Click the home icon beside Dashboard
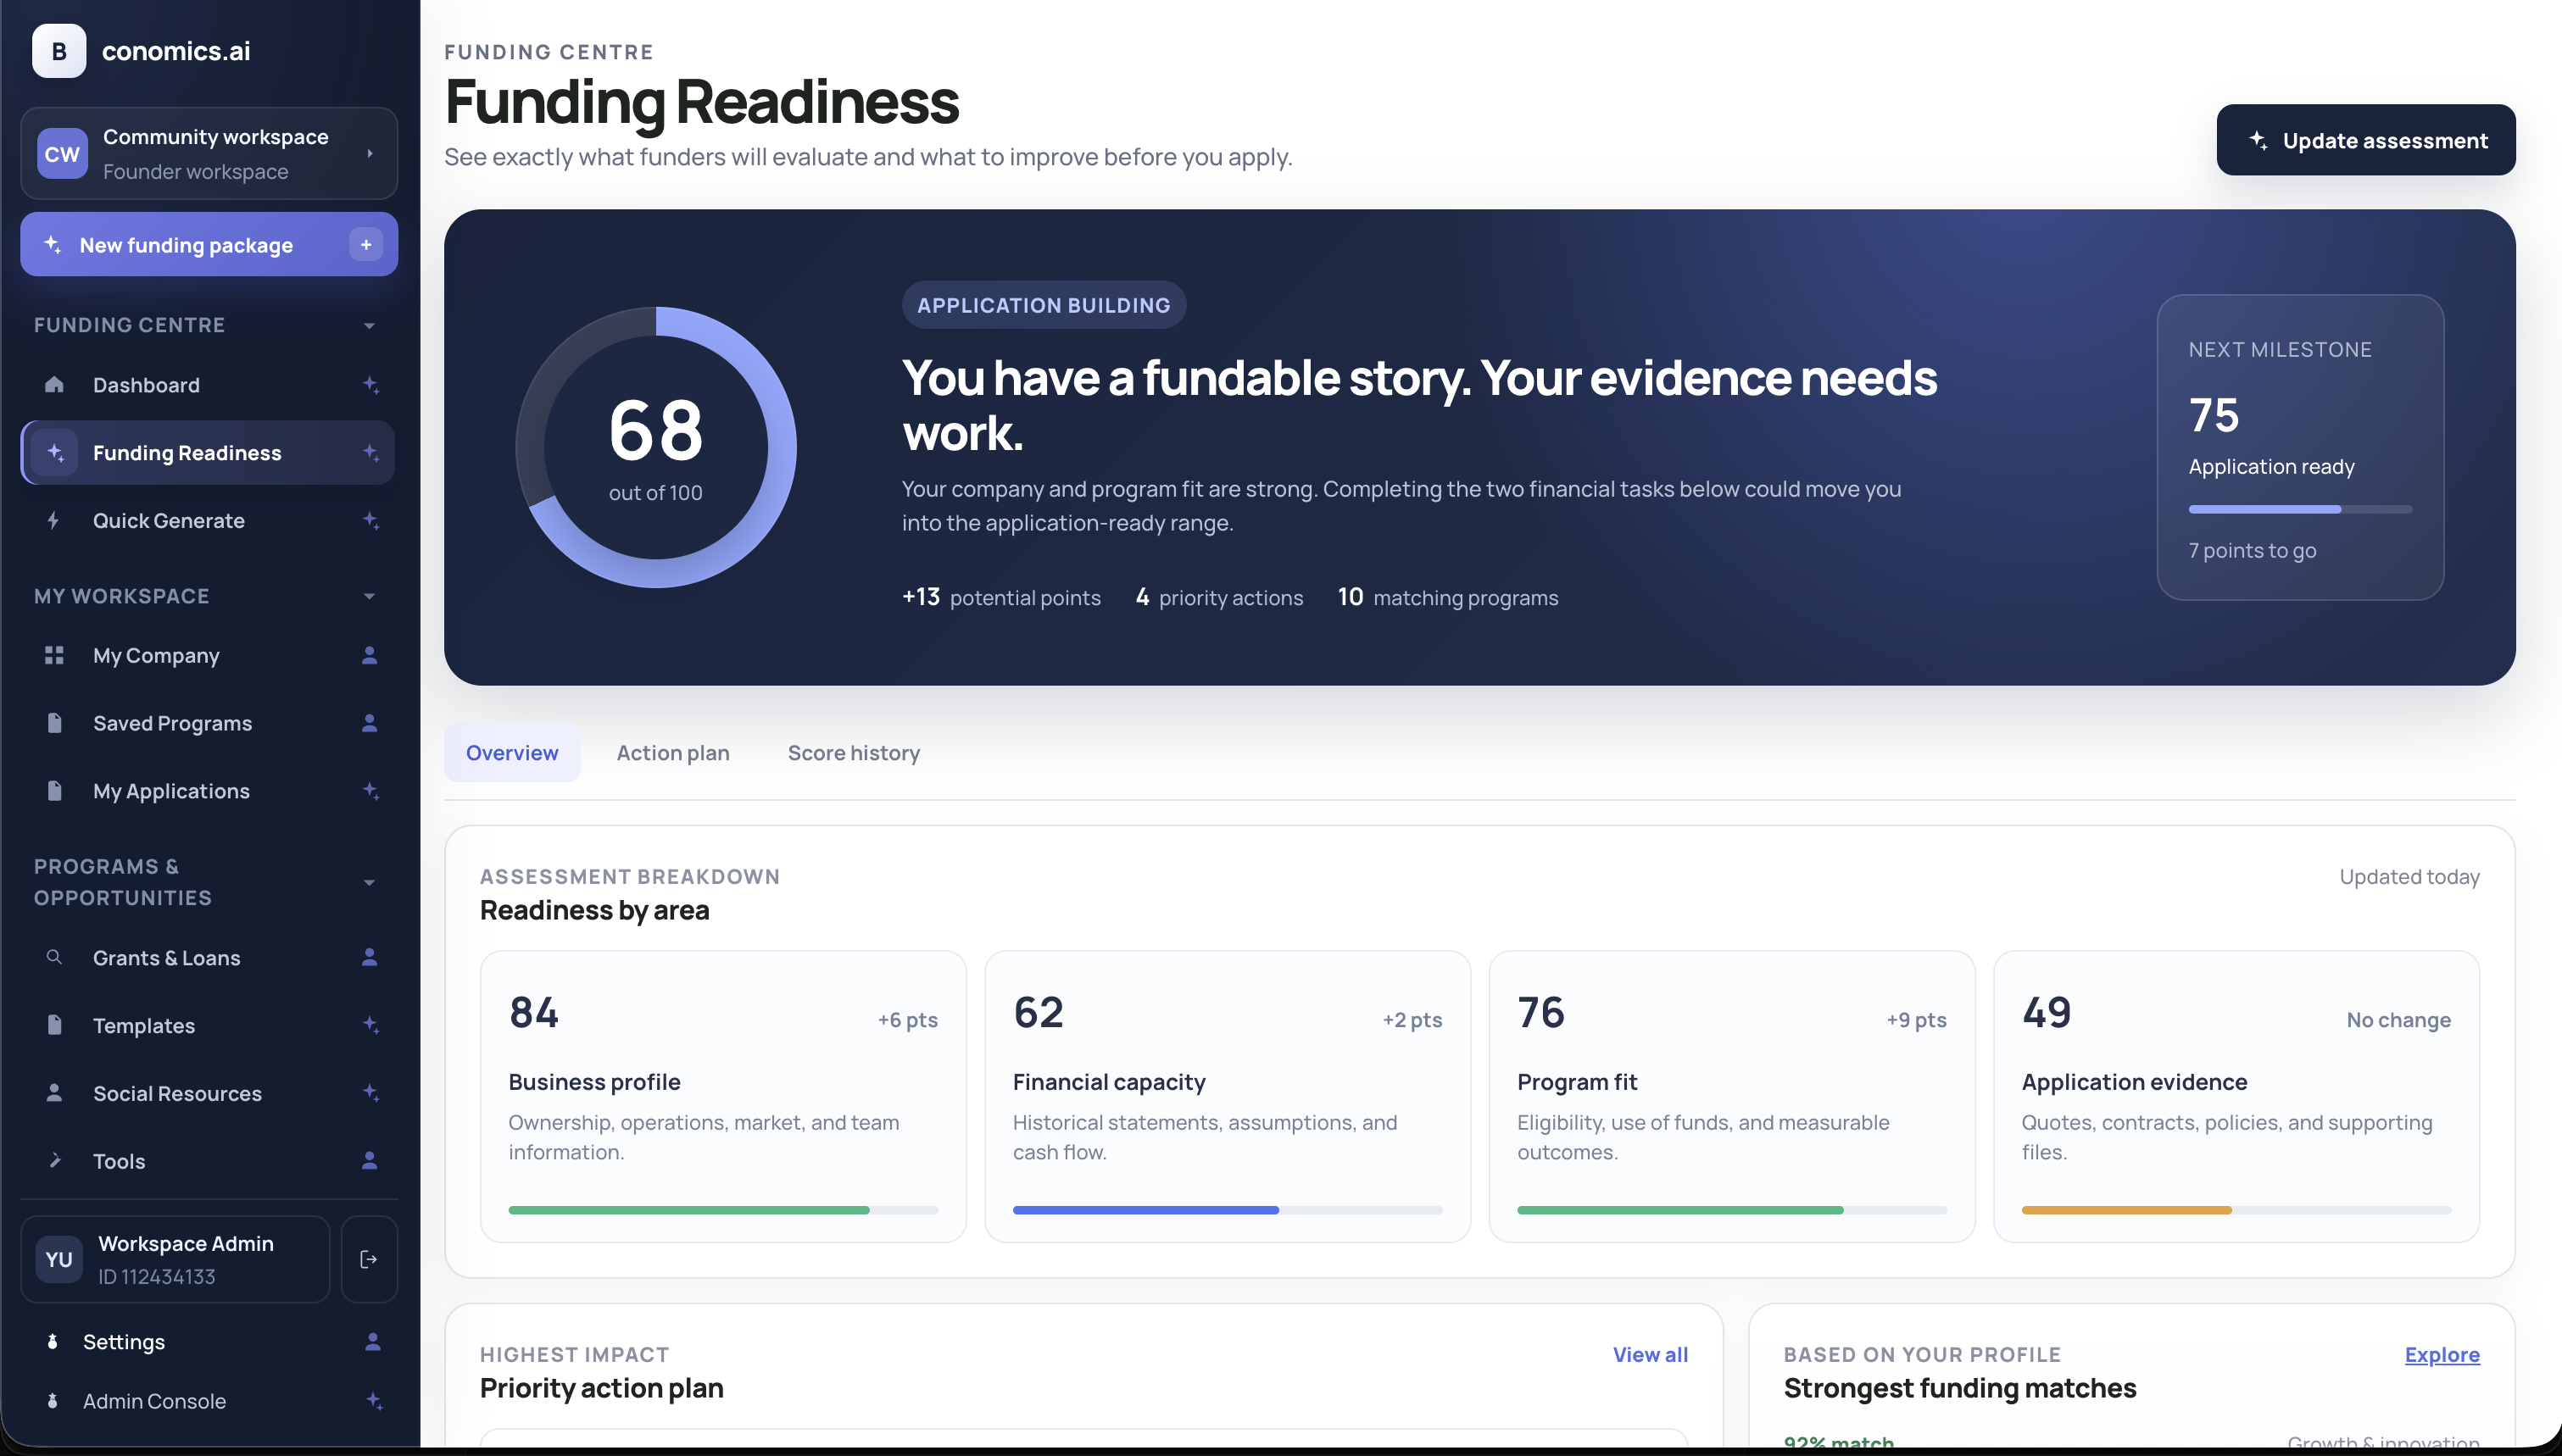2562x1456 pixels. point(54,385)
